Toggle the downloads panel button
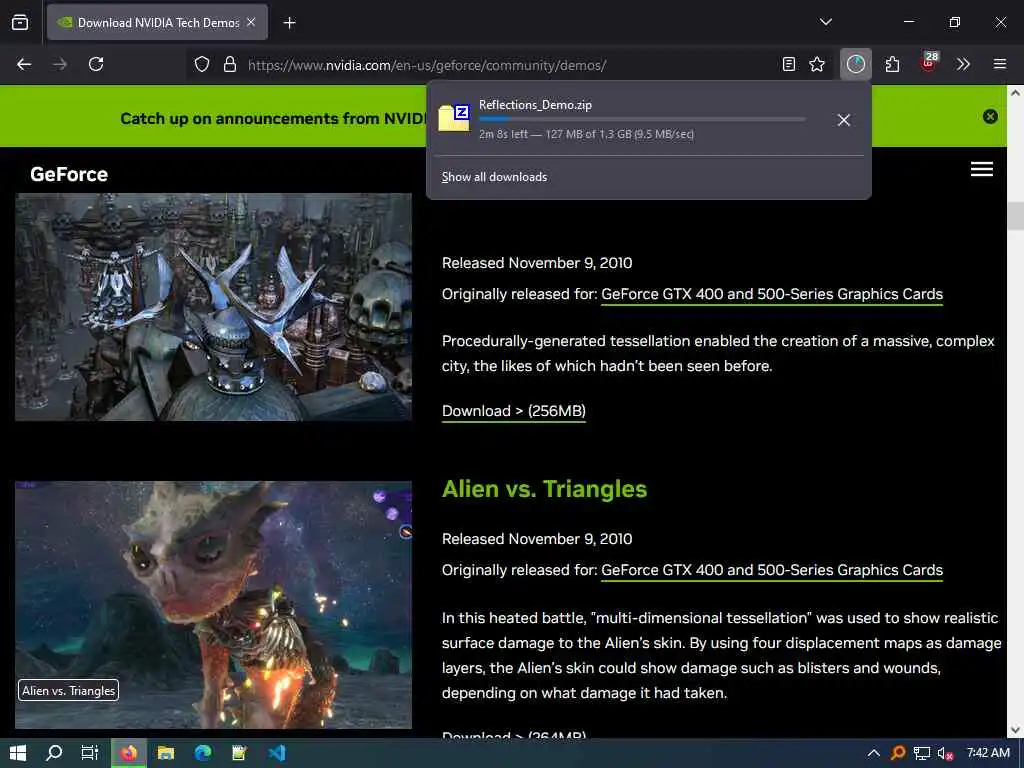Image resolution: width=1024 pixels, height=768 pixels. click(856, 64)
